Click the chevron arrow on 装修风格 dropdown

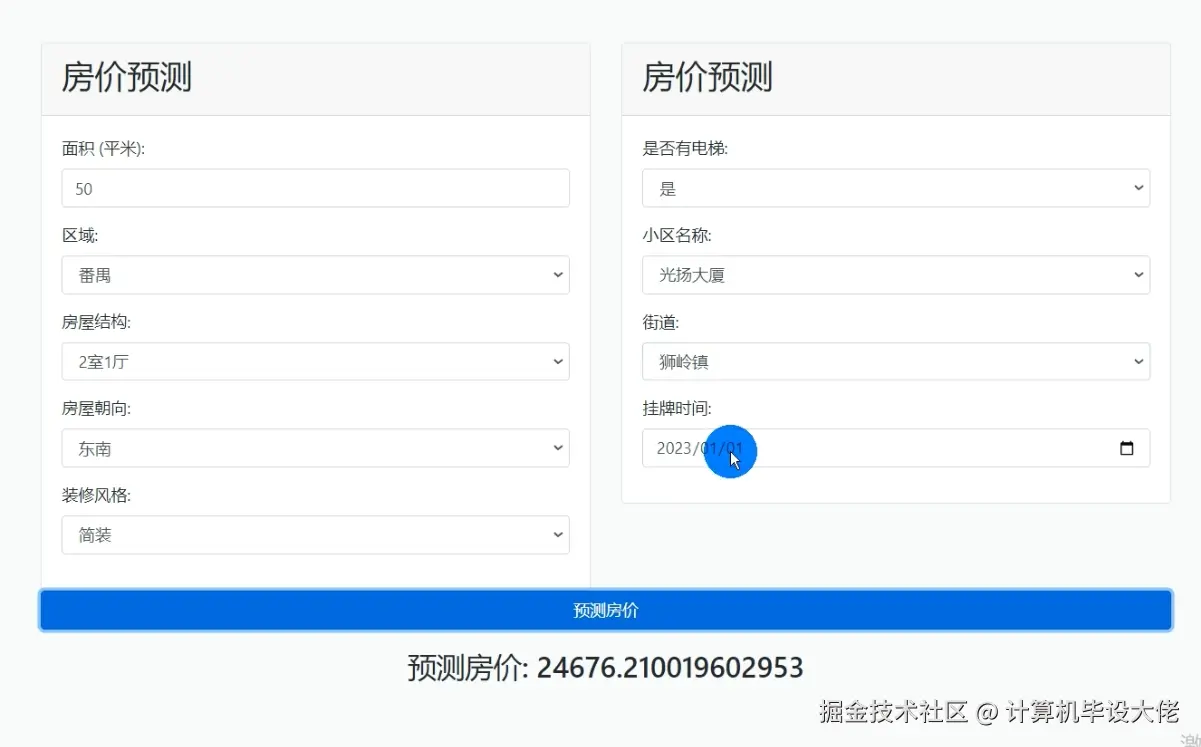pyautogui.click(x=557, y=534)
